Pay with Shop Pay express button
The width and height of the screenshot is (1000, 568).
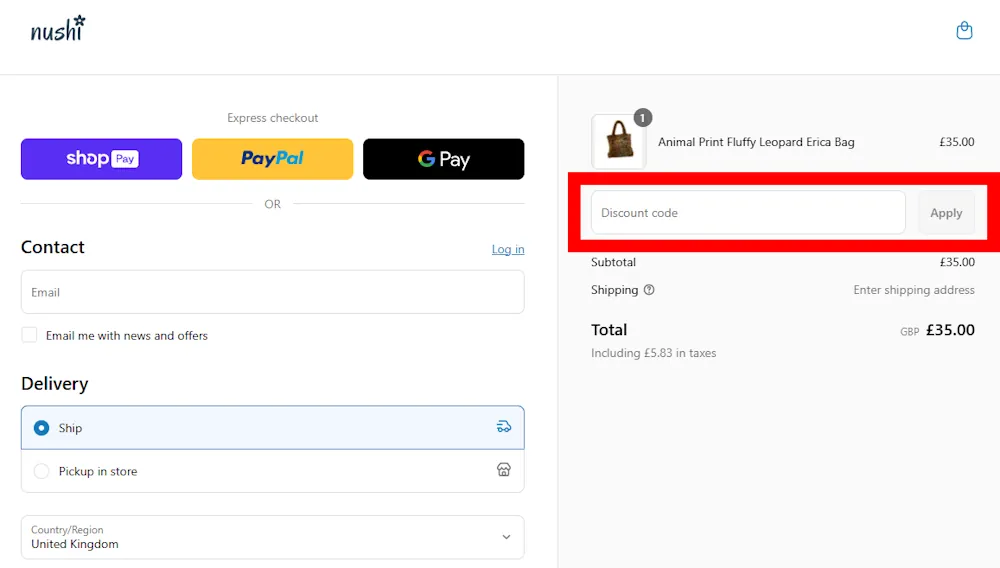101,159
